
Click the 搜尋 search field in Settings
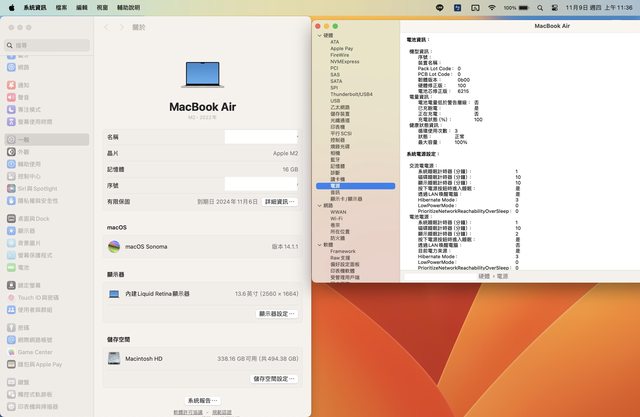(50, 45)
